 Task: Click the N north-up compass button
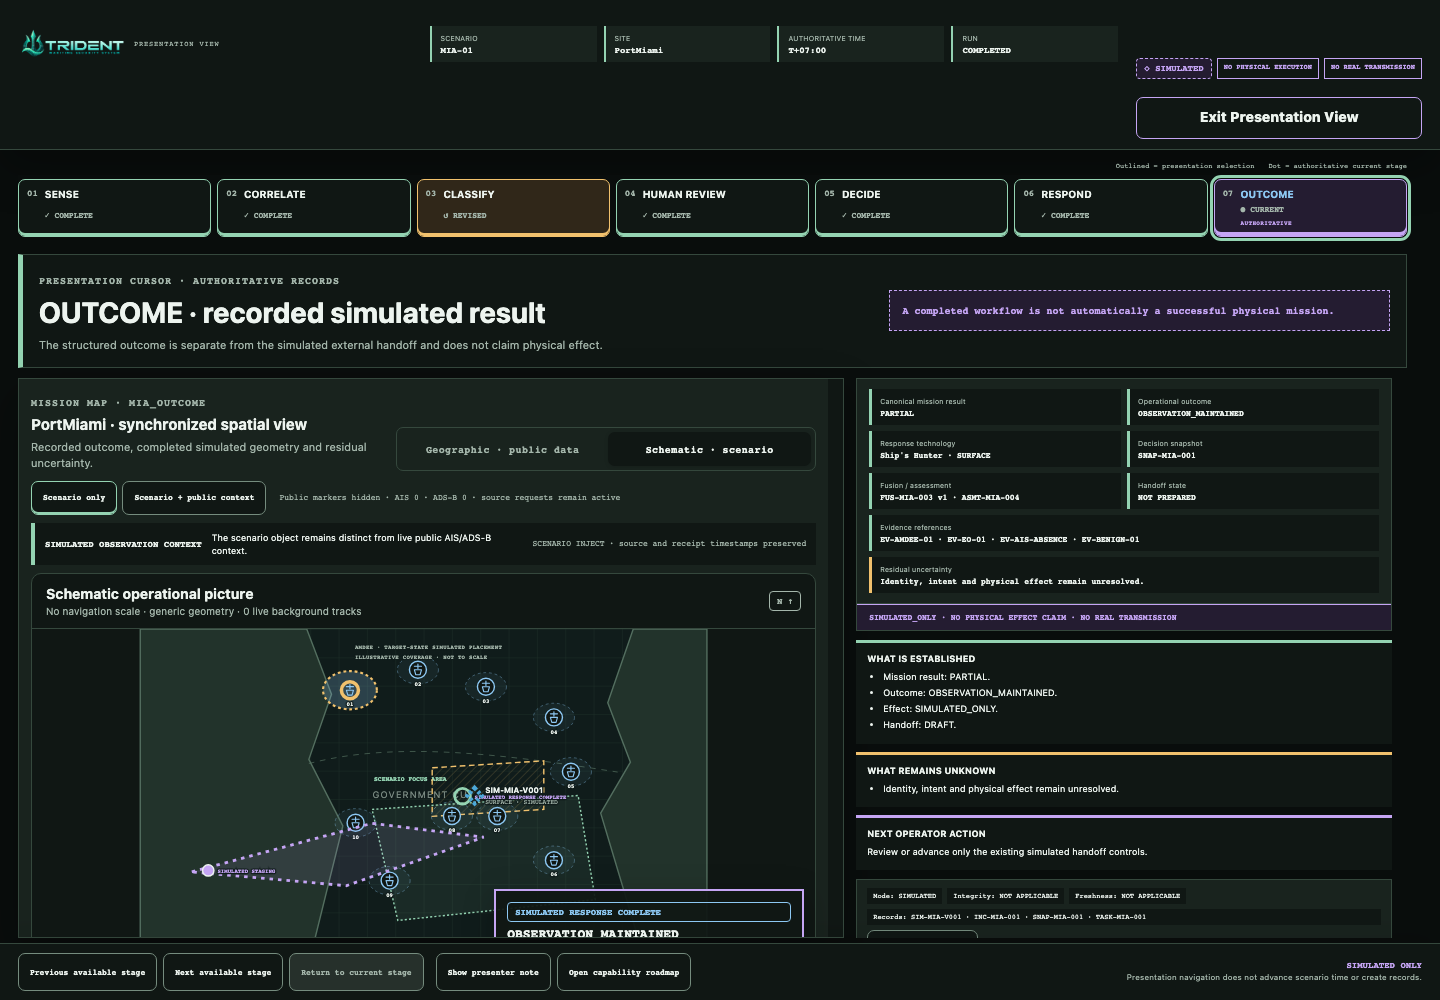785,601
